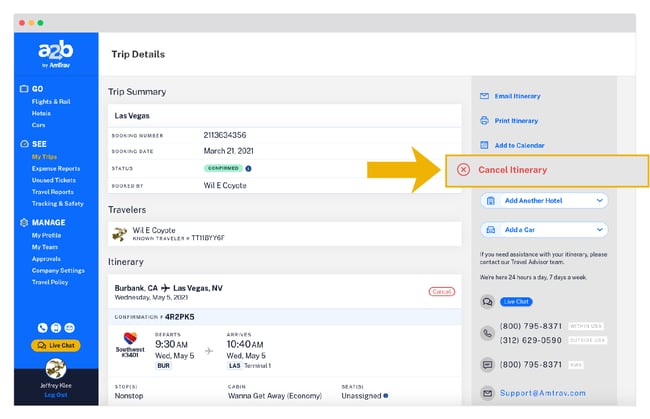Screen dimensions: 650x419
Task: Select Unused Tickets from the sidebar
Action: [54, 180]
